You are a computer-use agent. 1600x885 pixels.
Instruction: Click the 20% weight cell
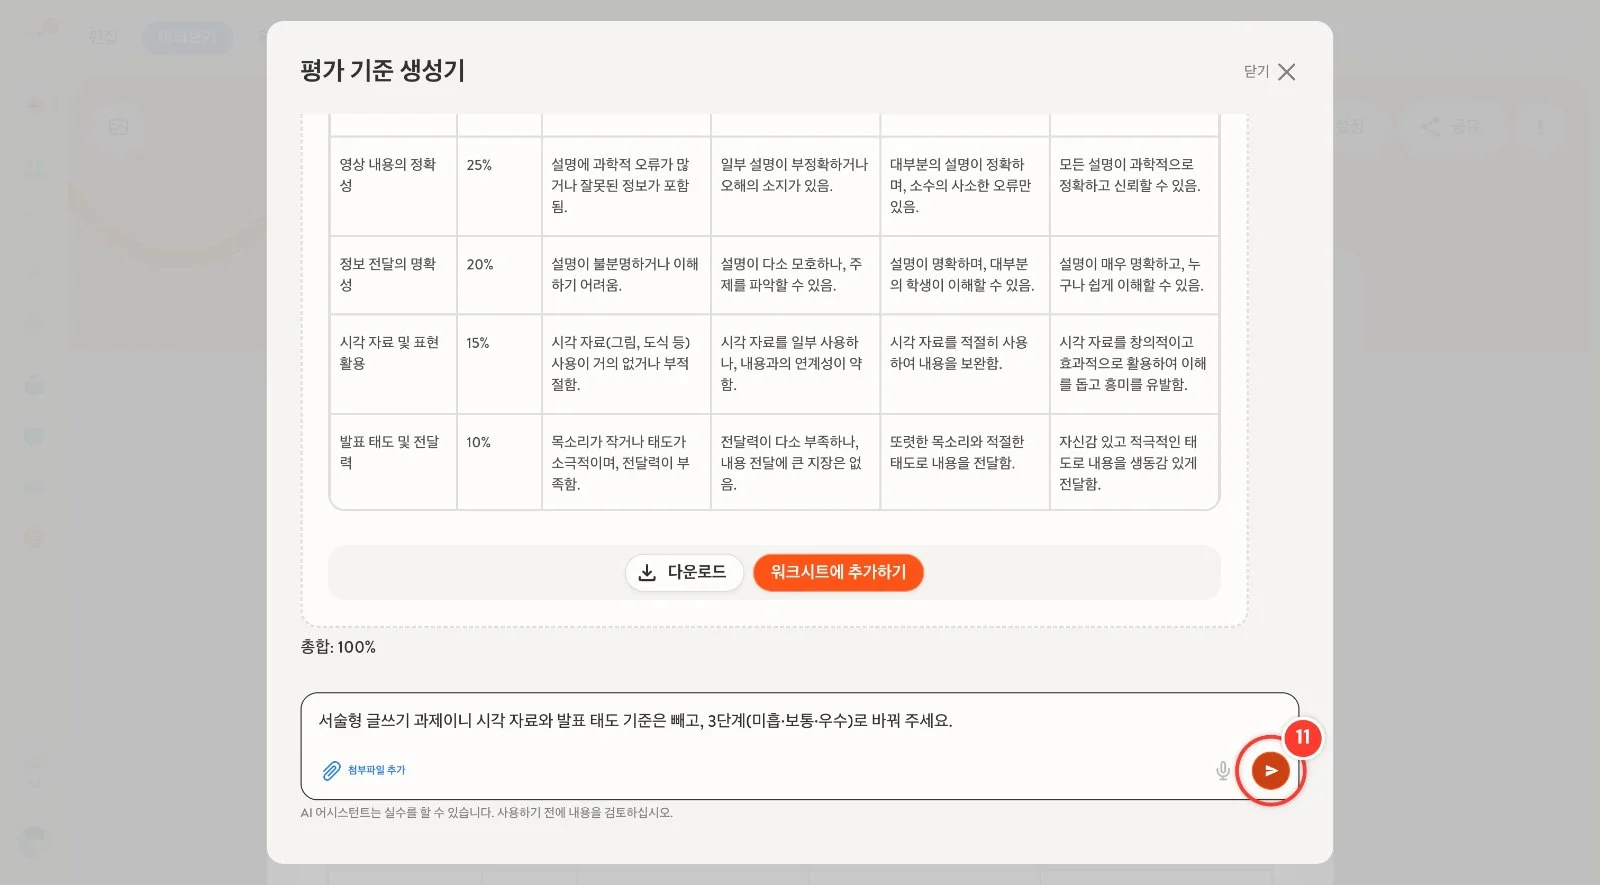click(x=499, y=275)
